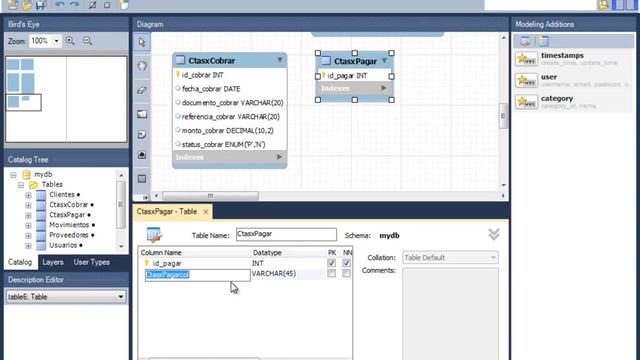Click first Modeling Additions toolbar icon
640x360 pixels.
pyautogui.click(x=525, y=41)
